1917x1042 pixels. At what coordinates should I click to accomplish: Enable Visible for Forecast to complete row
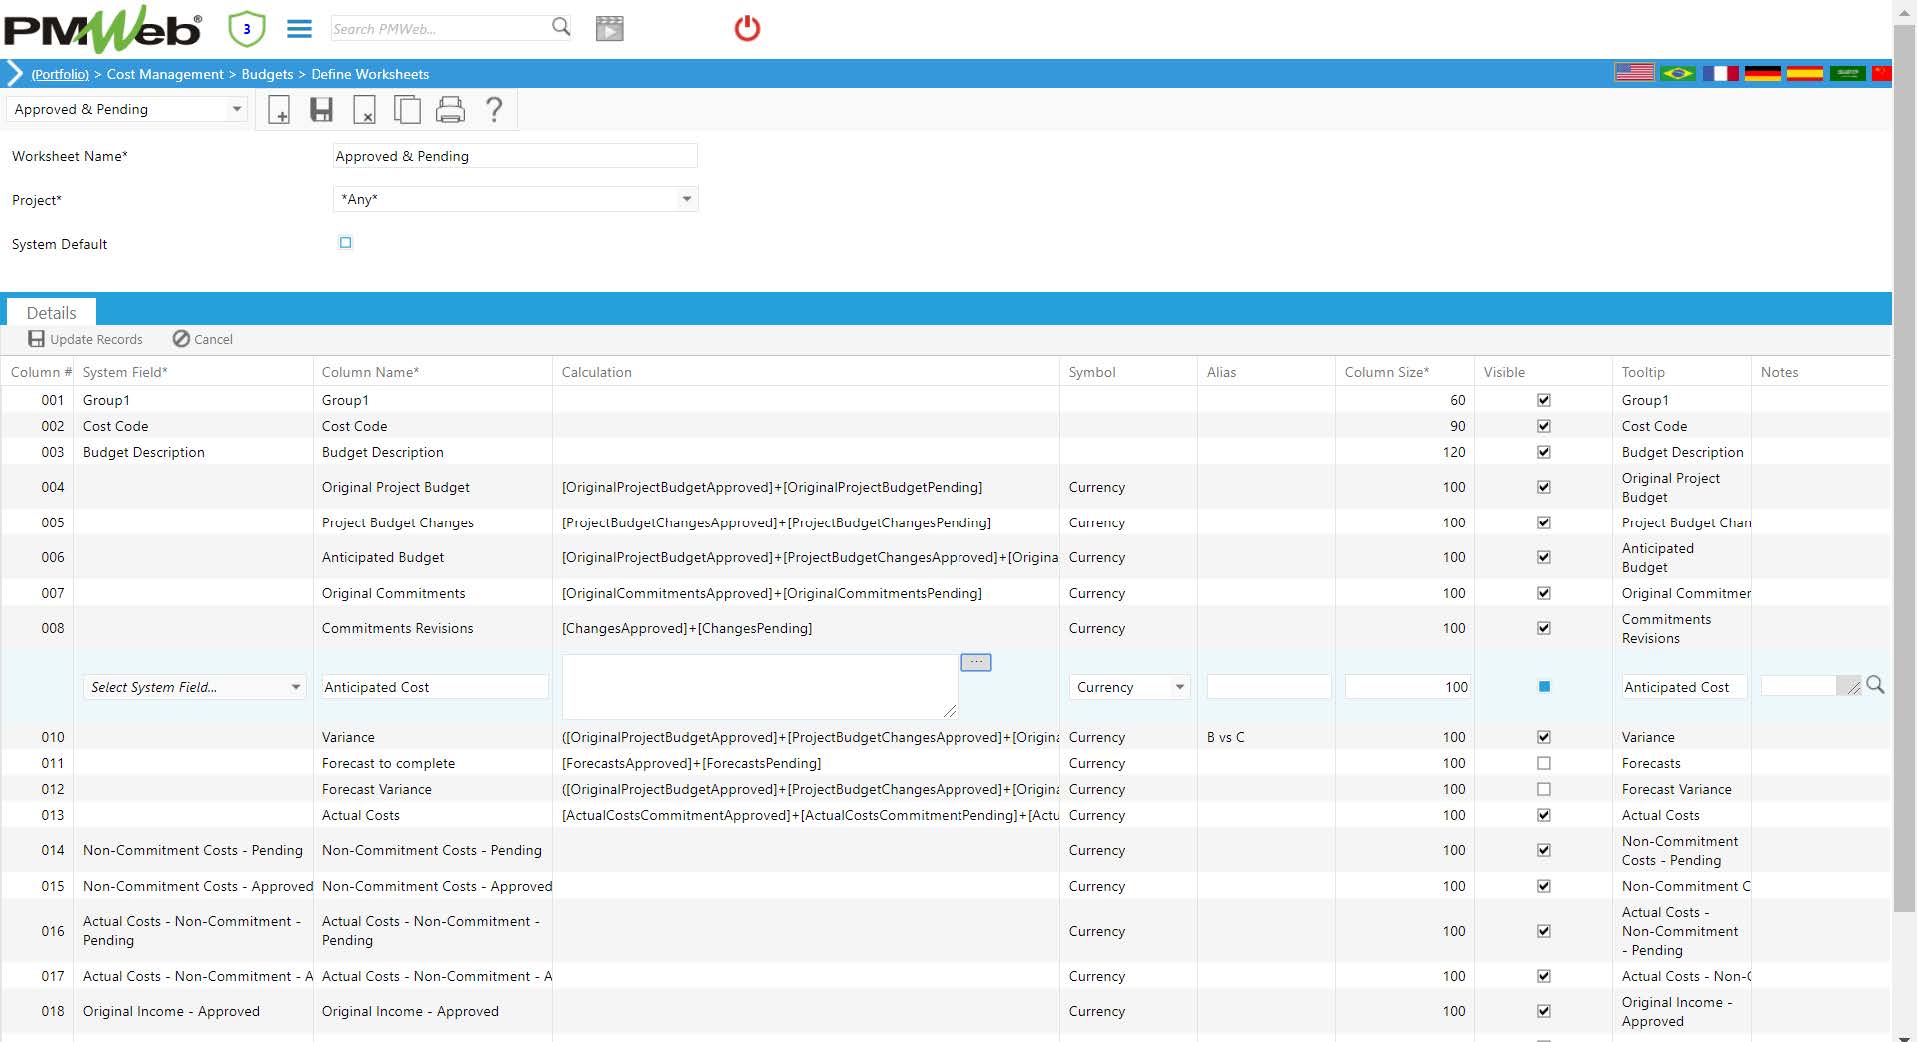[1544, 763]
